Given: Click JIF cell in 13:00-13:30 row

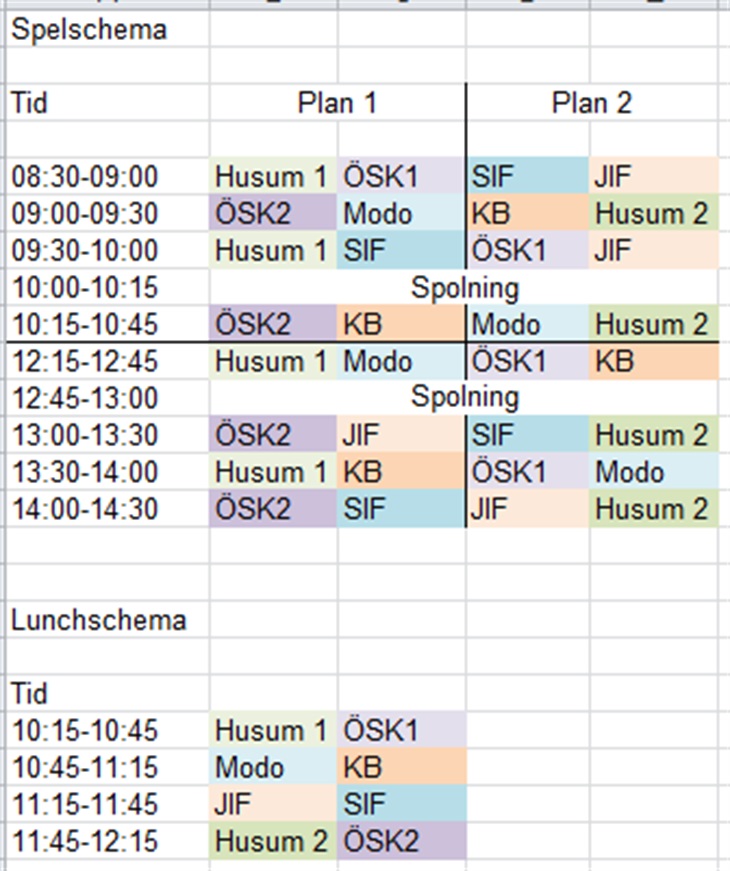Looking at the screenshot, I should (x=402, y=434).
